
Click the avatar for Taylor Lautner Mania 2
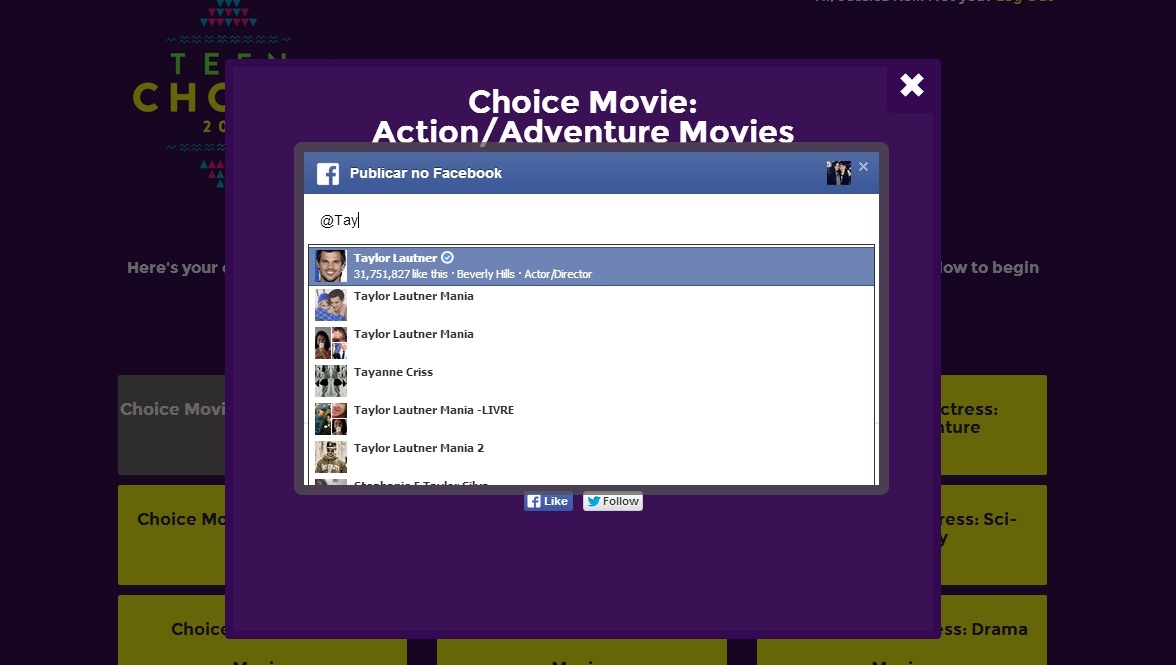point(331,457)
